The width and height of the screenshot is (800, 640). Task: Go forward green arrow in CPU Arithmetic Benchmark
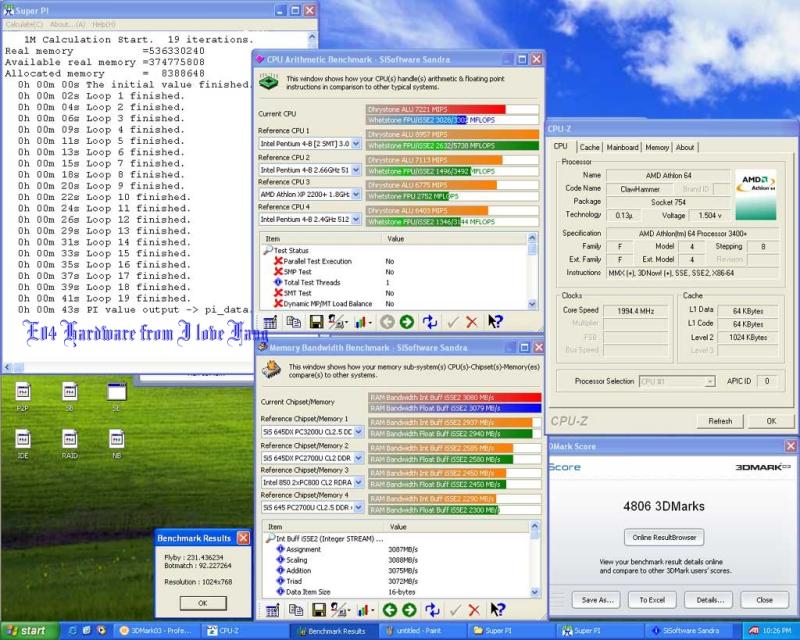(407, 322)
